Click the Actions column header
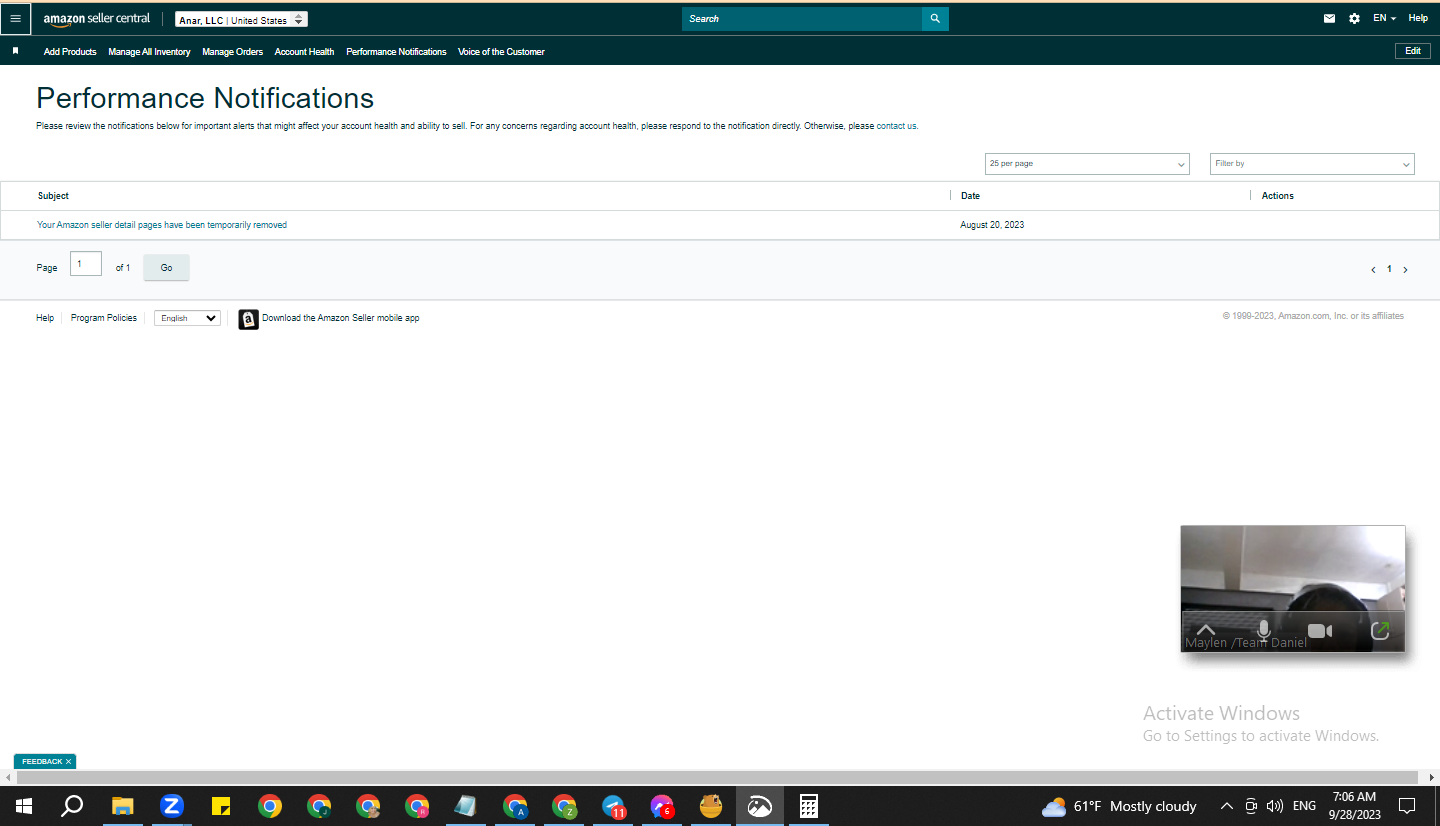The width and height of the screenshot is (1440, 826). coord(1278,196)
